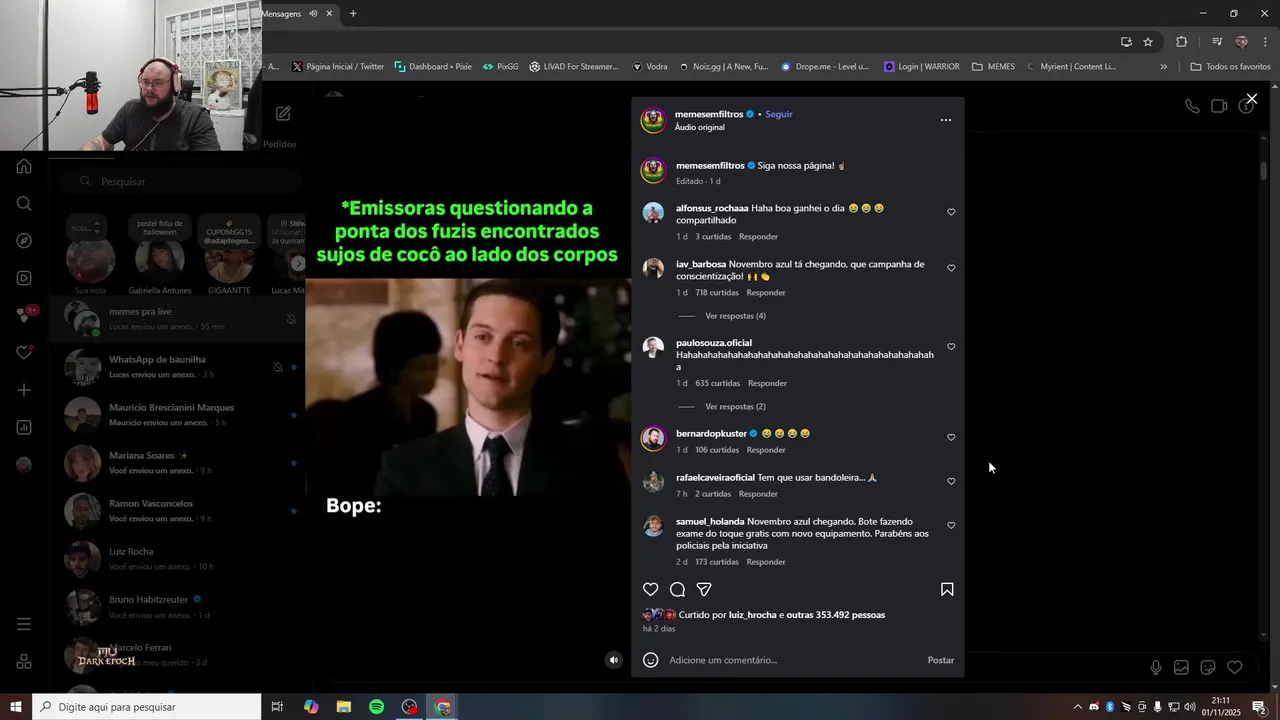Show the 'outras 353.492 pessoas' likes list

point(835,615)
